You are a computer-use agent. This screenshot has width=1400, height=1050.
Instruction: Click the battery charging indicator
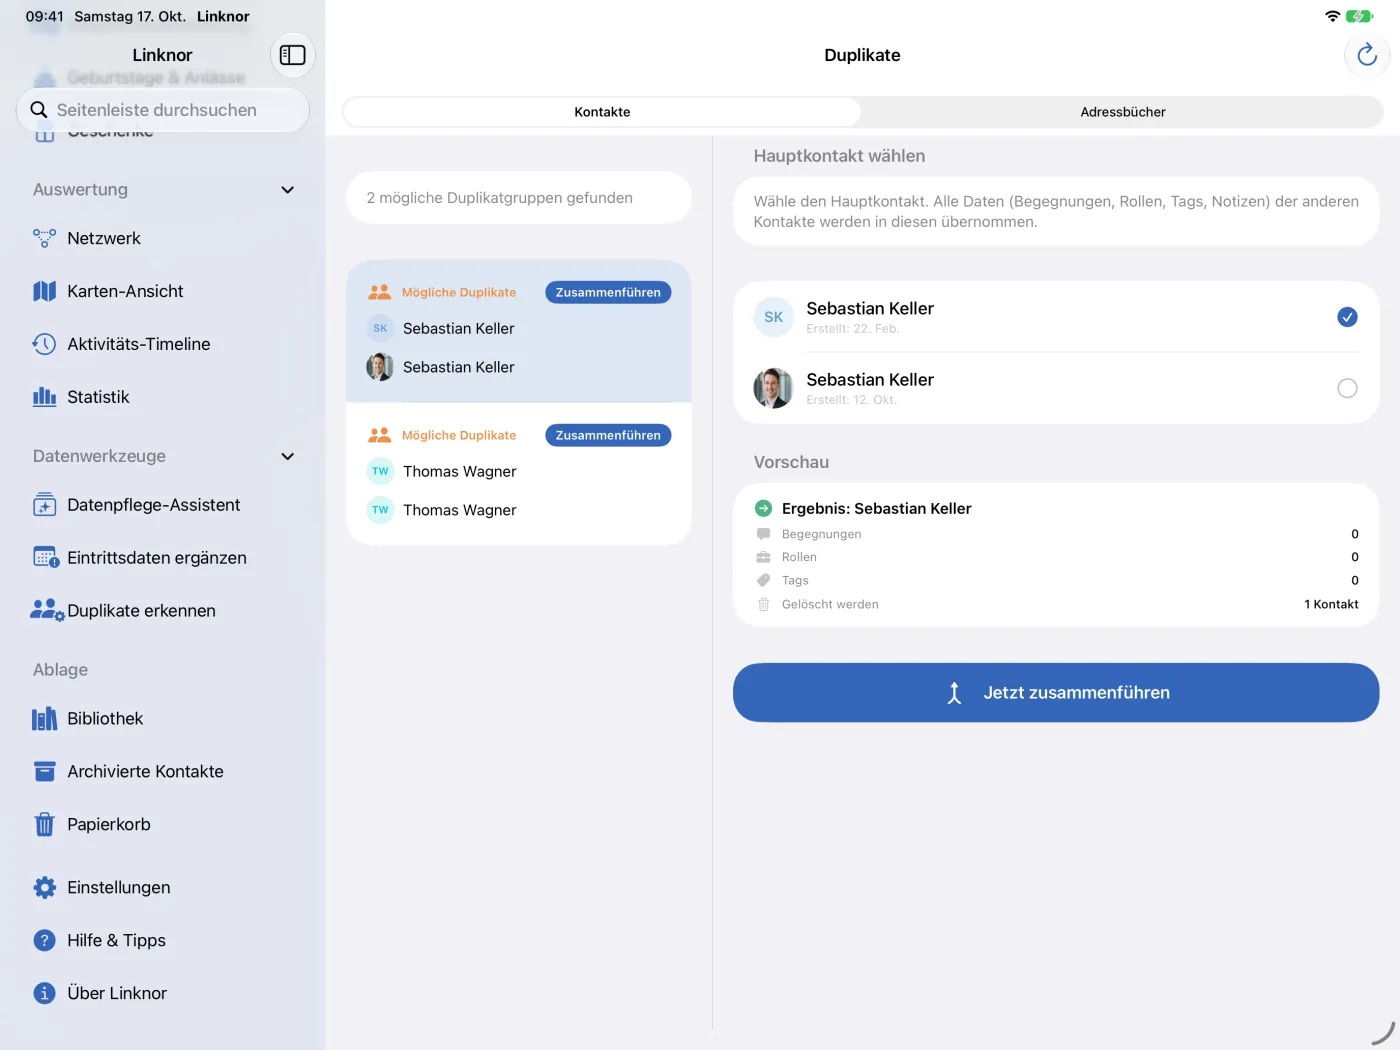pyautogui.click(x=1359, y=16)
